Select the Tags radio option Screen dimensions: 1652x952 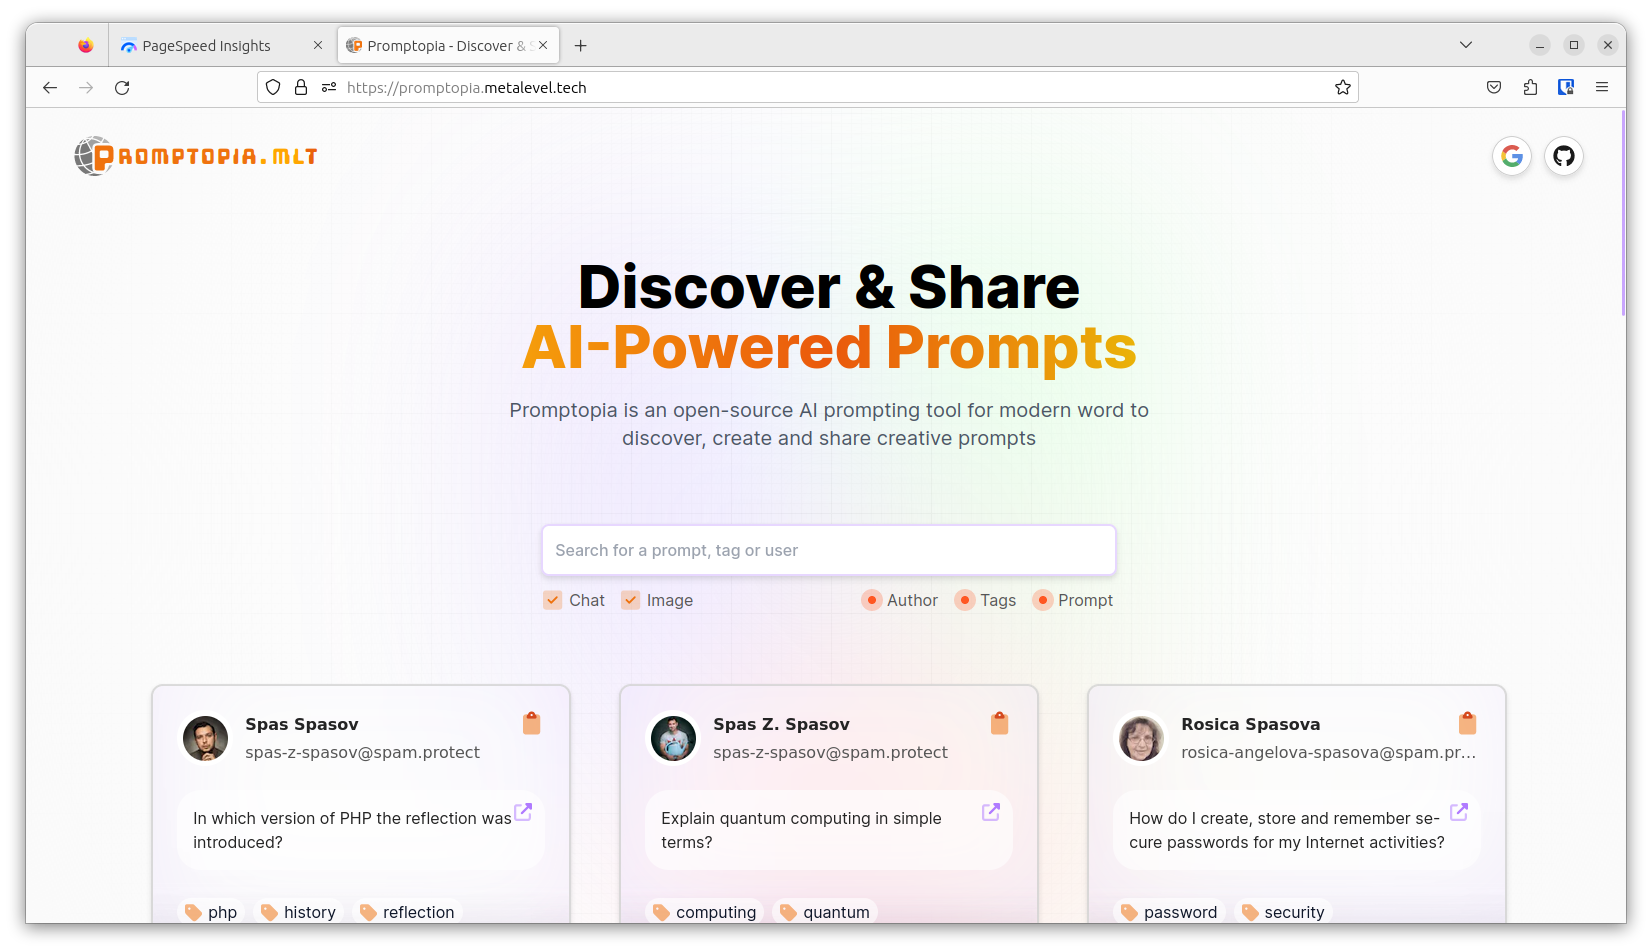tap(965, 600)
